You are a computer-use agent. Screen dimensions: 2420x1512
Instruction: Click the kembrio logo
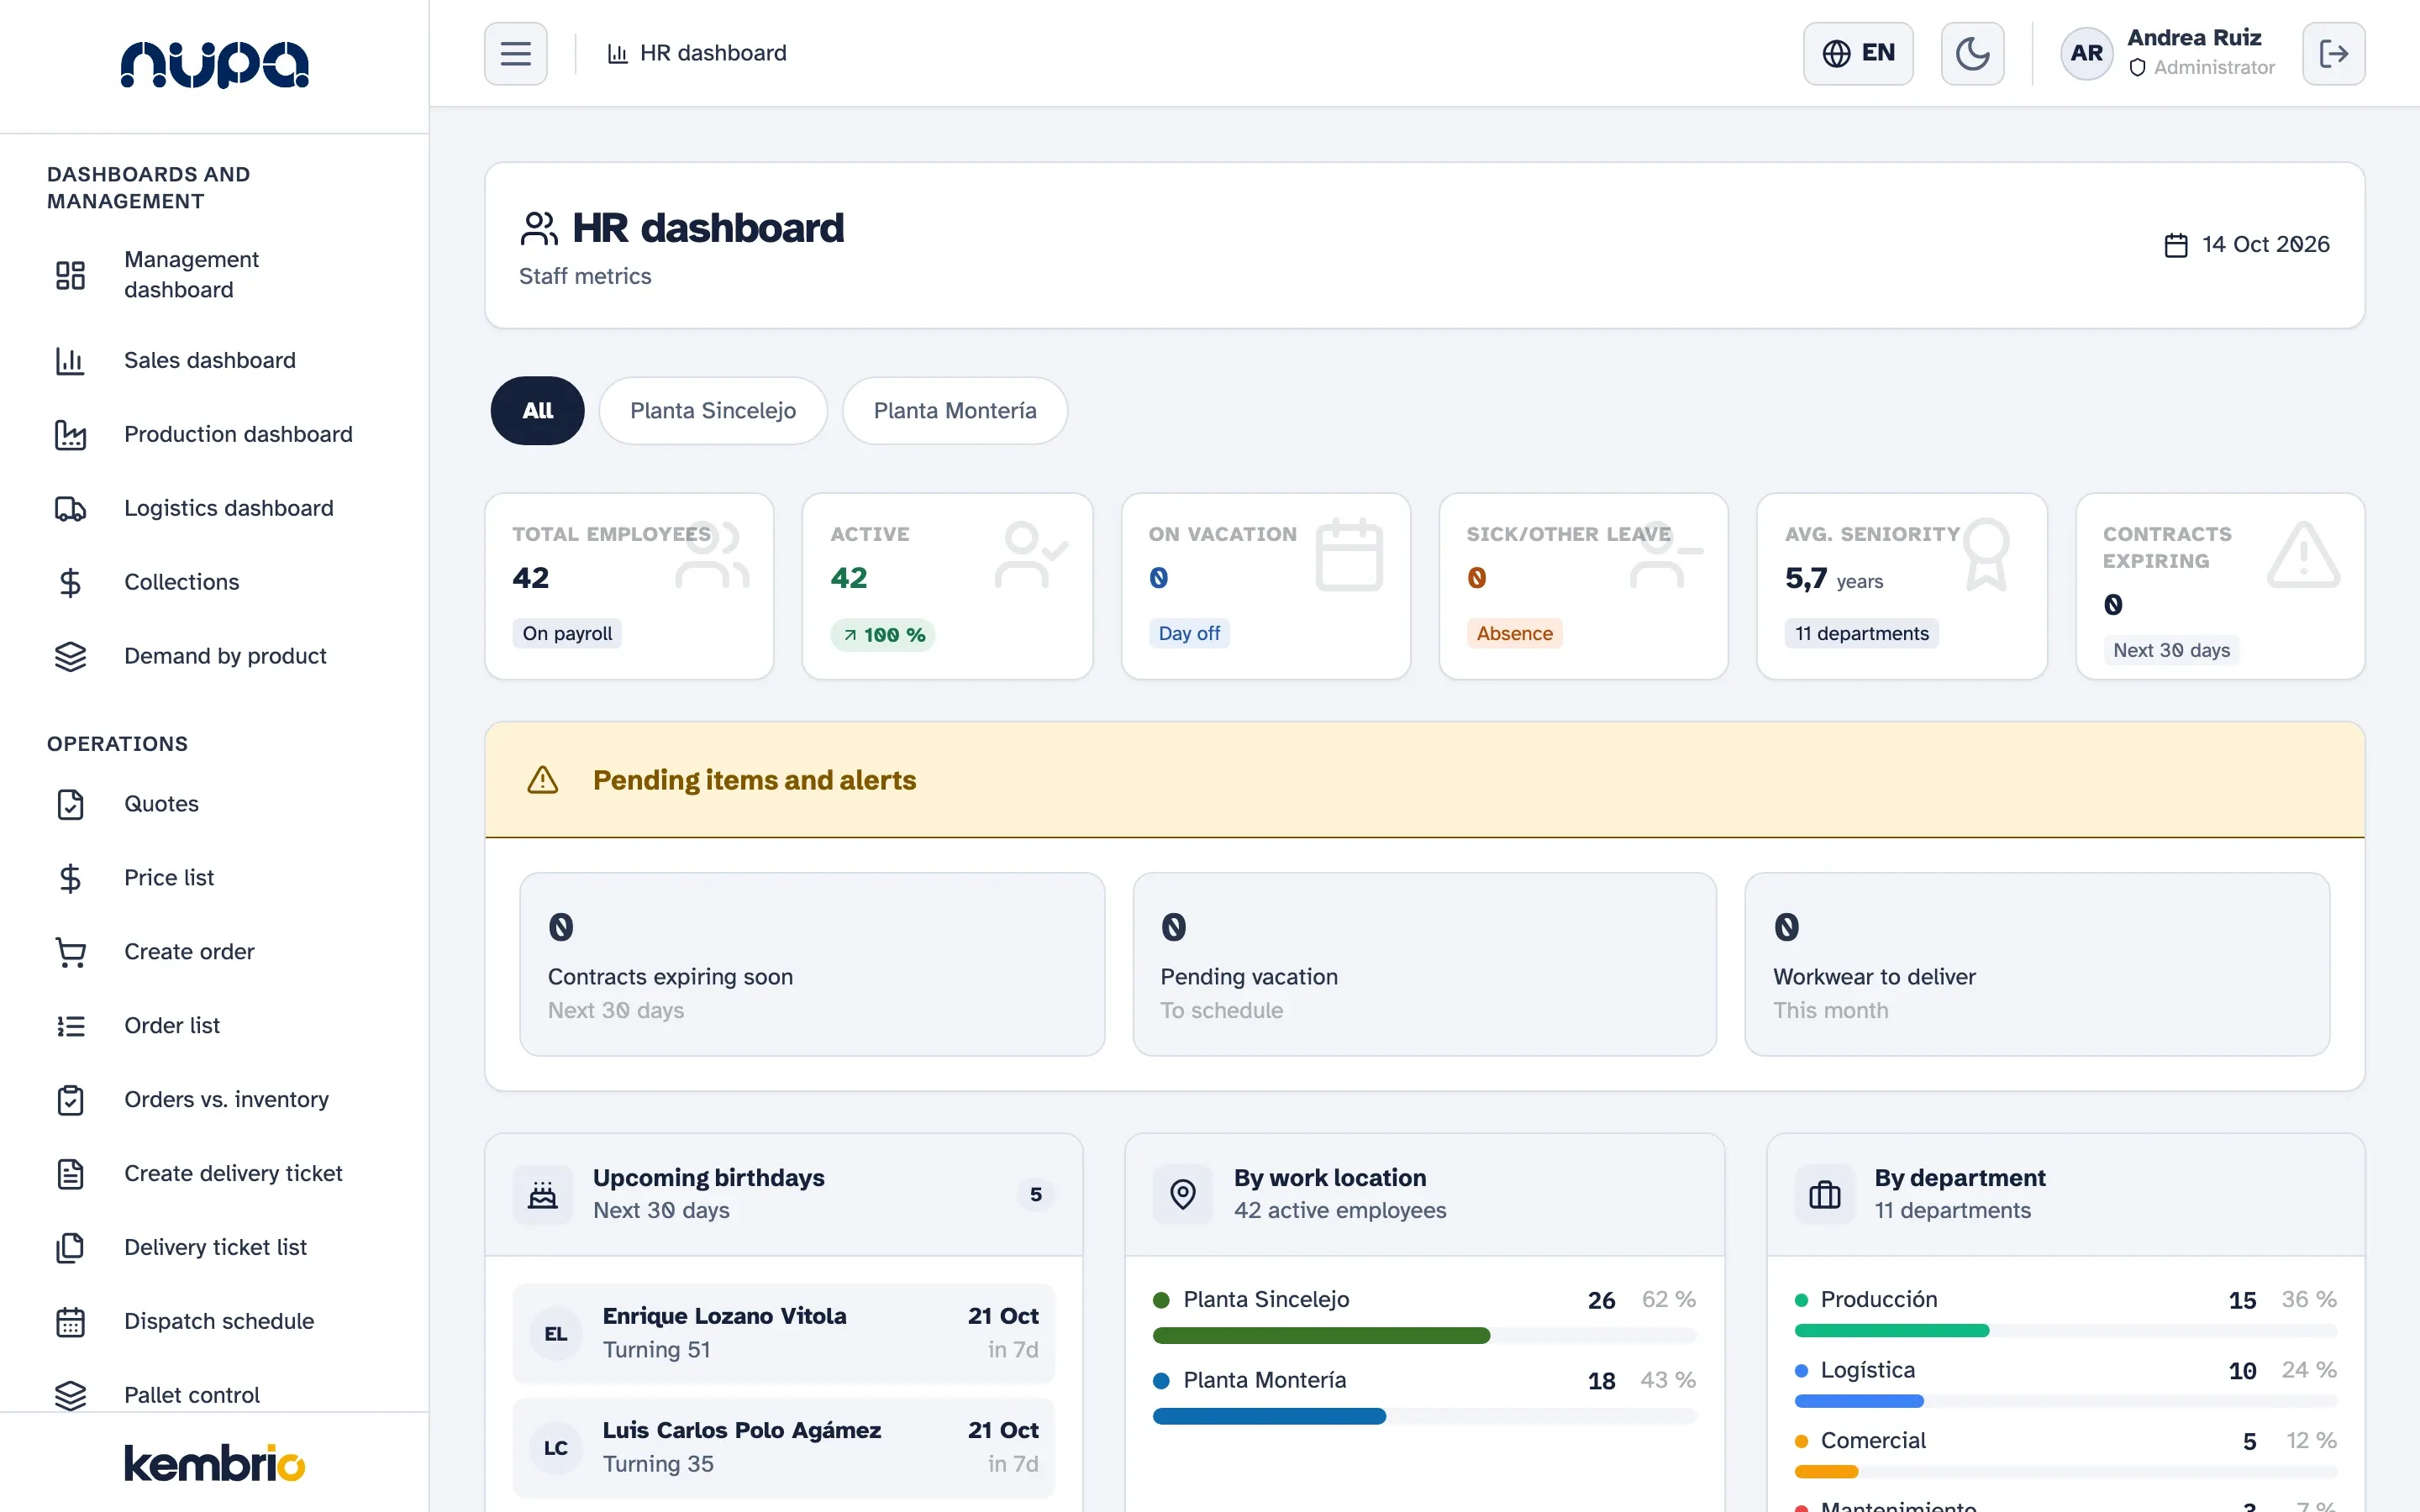214,1463
